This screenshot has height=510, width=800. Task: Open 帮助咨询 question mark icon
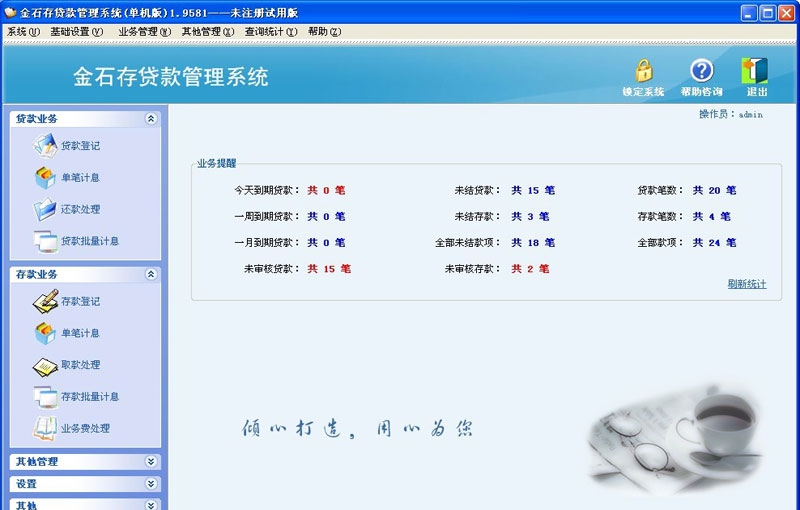coord(702,70)
